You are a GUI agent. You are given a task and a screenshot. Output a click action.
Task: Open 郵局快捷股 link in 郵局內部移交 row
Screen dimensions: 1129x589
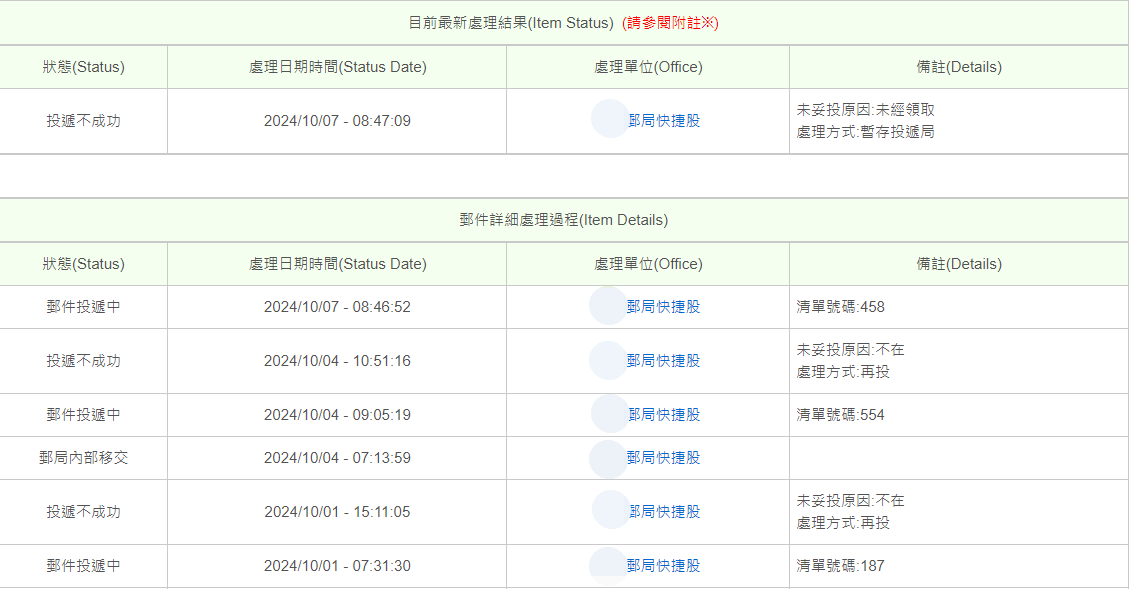point(663,458)
